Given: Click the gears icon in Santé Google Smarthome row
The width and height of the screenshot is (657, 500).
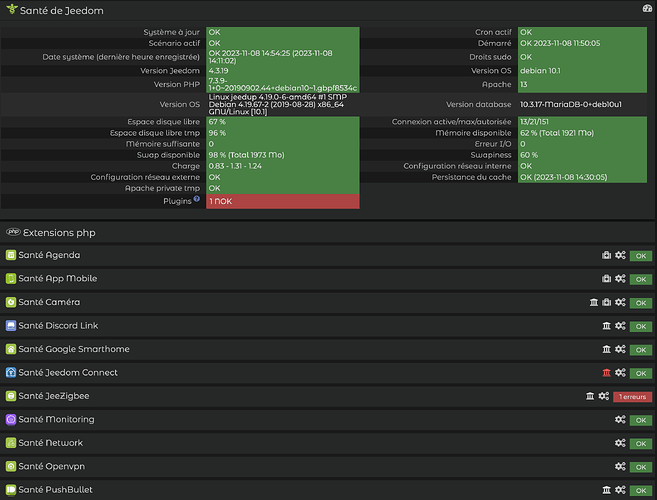Looking at the screenshot, I should [x=620, y=349].
